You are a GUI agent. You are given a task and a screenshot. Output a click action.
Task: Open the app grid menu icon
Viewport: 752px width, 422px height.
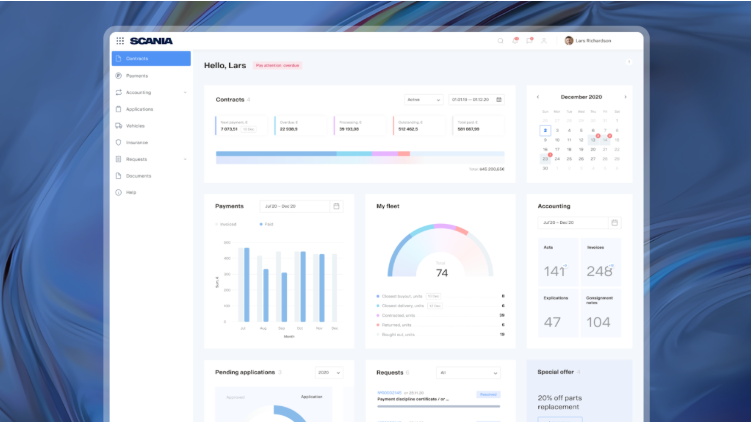[x=120, y=41]
